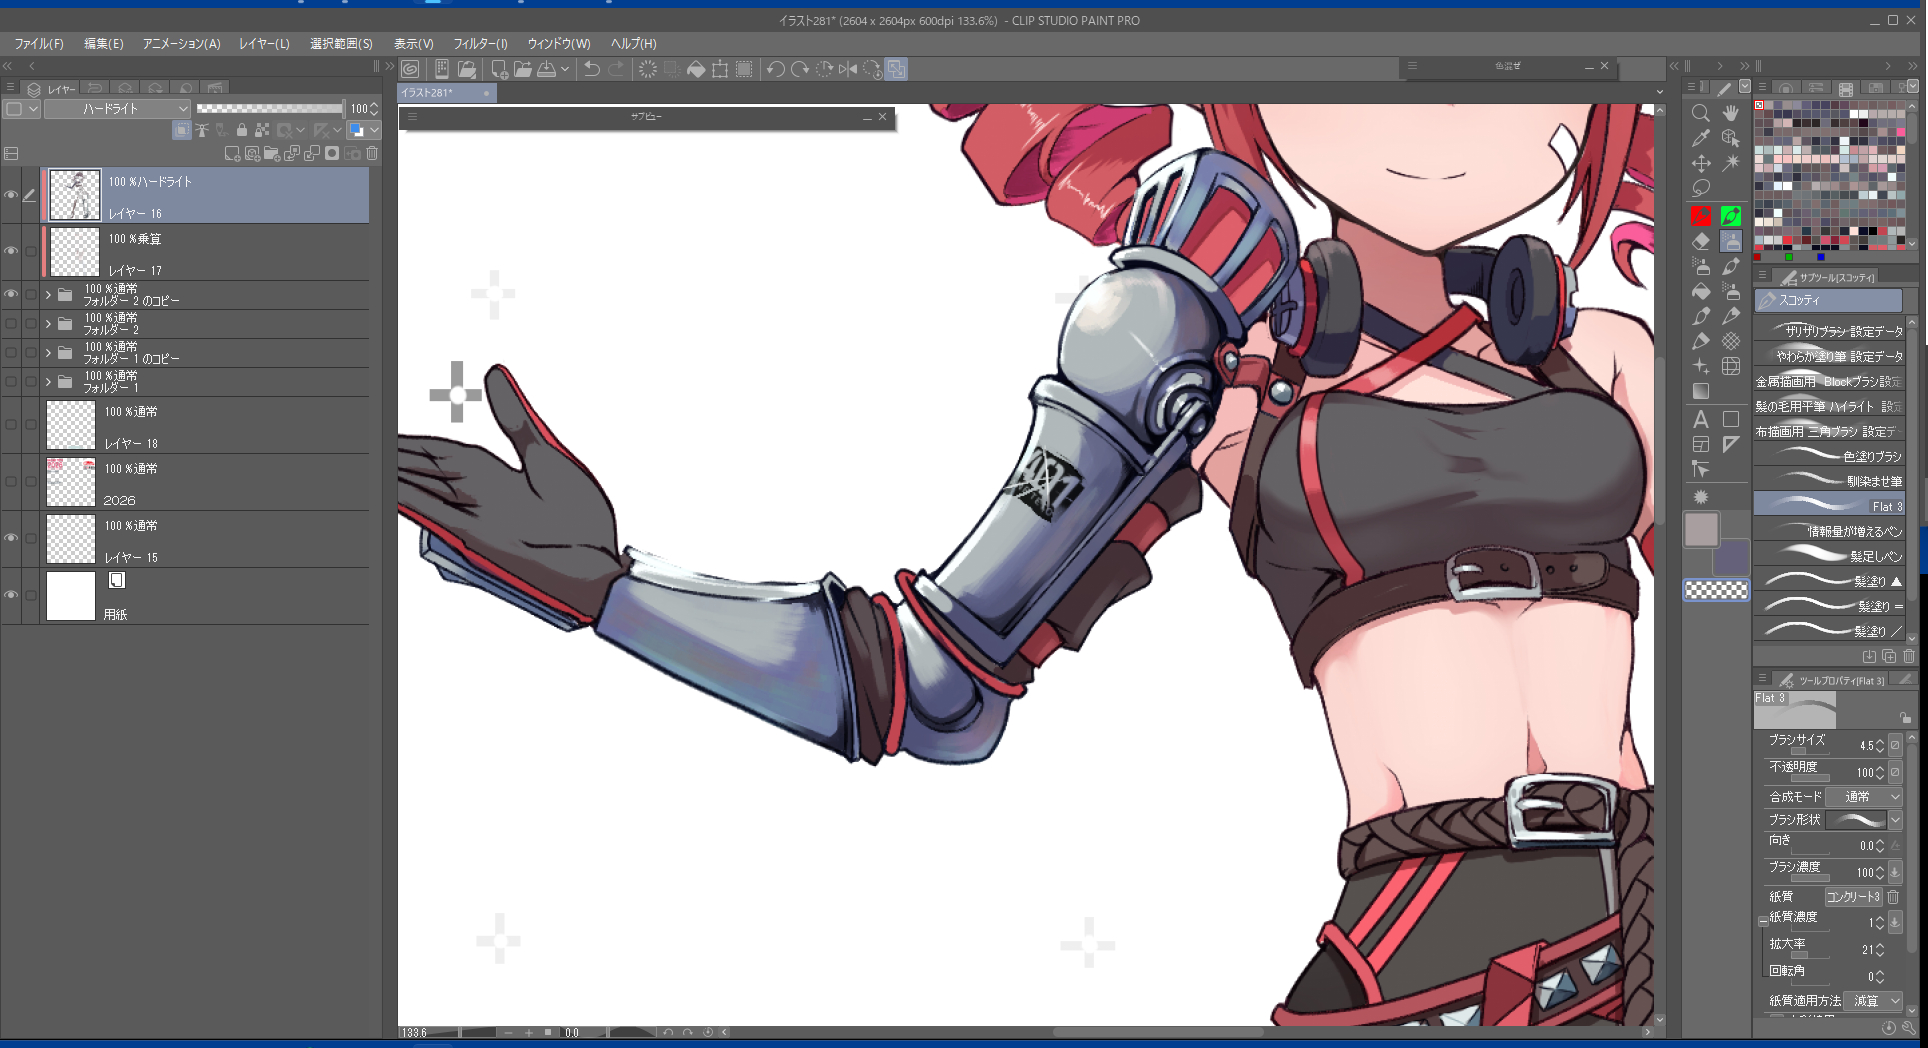Image resolution: width=1928 pixels, height=1048 pixels.
Task: Select the Magnifier zoom tool
Action: click(x=1700, y=113)
